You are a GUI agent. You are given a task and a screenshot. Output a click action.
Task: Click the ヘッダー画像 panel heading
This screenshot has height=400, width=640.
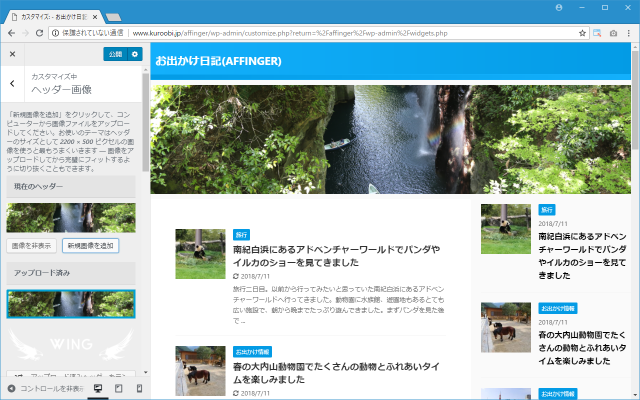pyautogui.click(x=62, y=90)
